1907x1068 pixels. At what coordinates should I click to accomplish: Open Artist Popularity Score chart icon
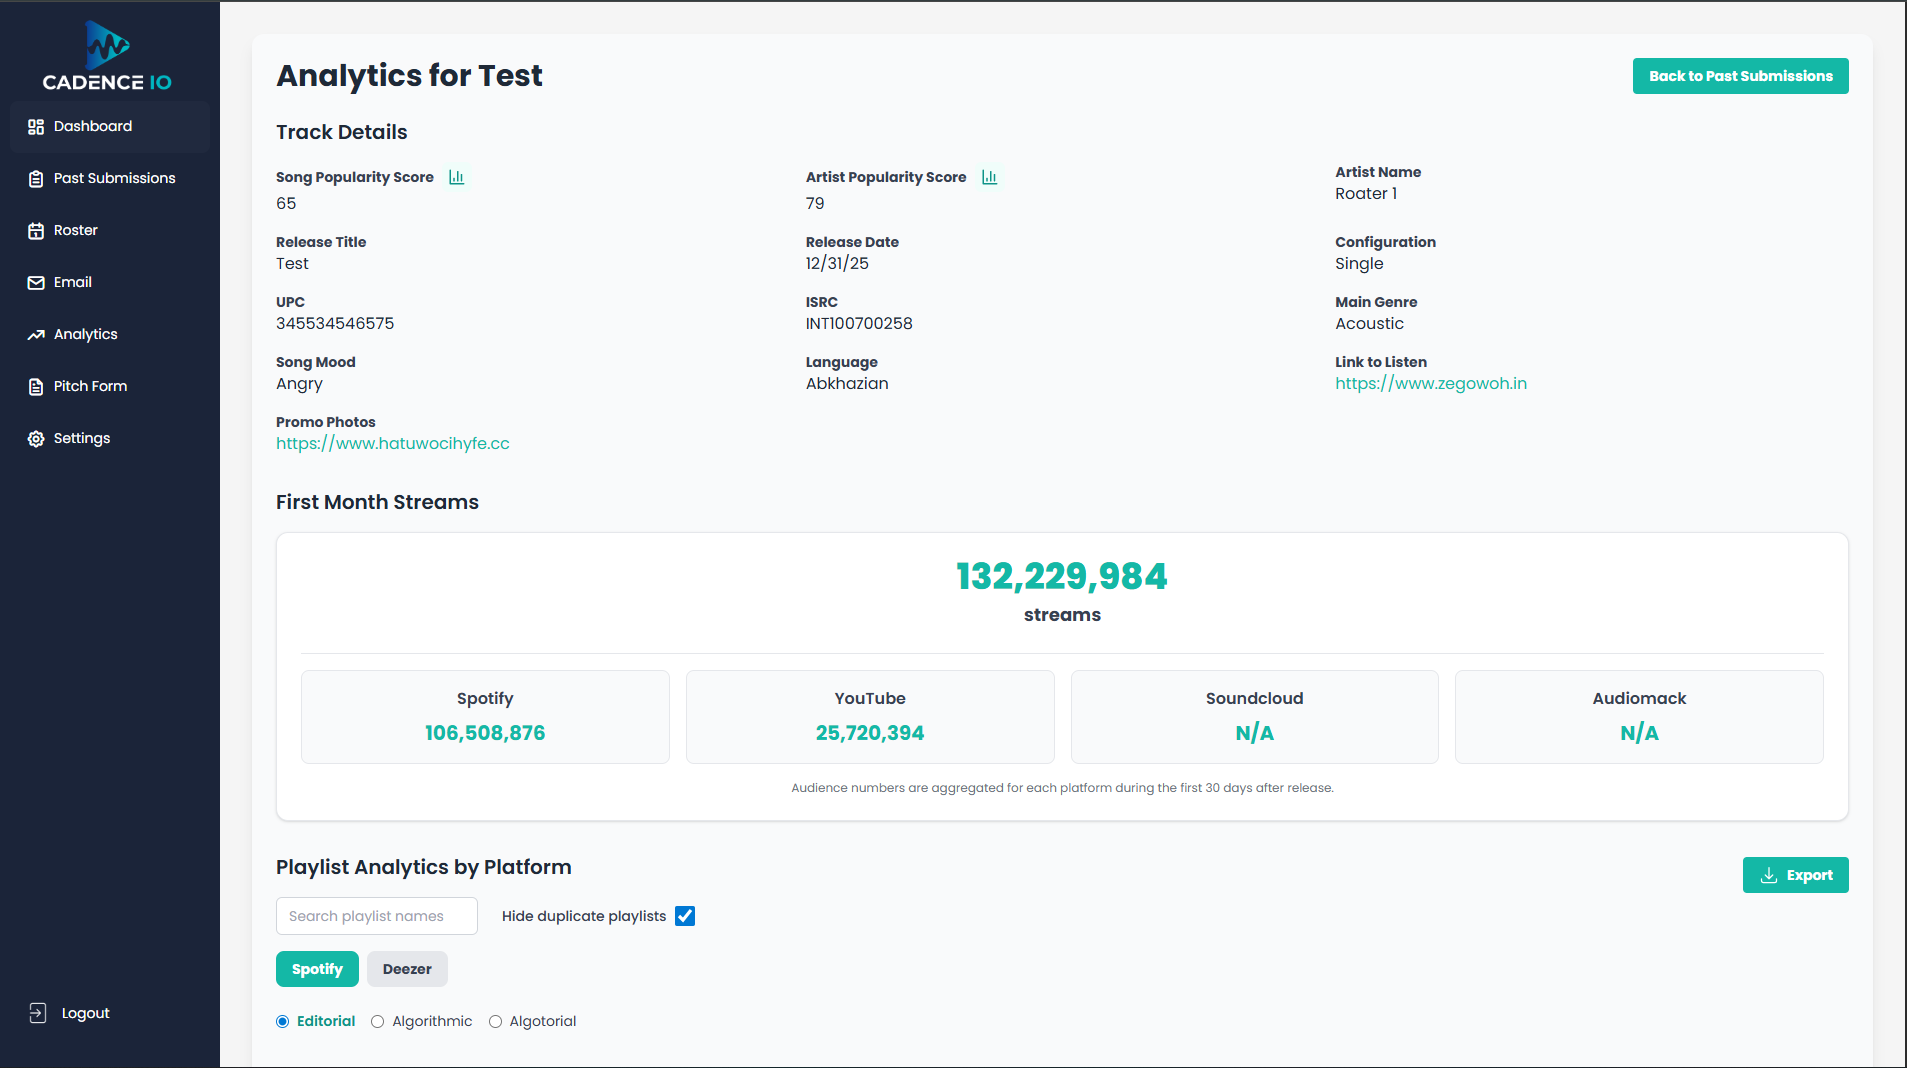tap(990, 177)
